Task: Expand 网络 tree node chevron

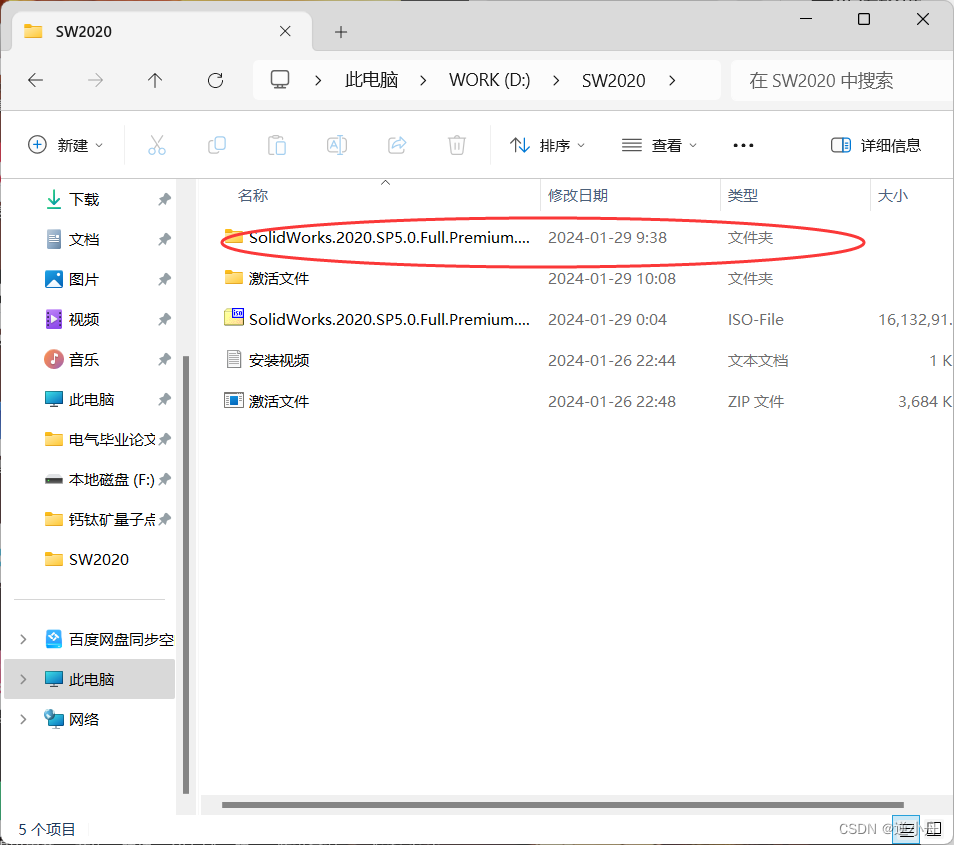Action: click(x=23, y=720)
